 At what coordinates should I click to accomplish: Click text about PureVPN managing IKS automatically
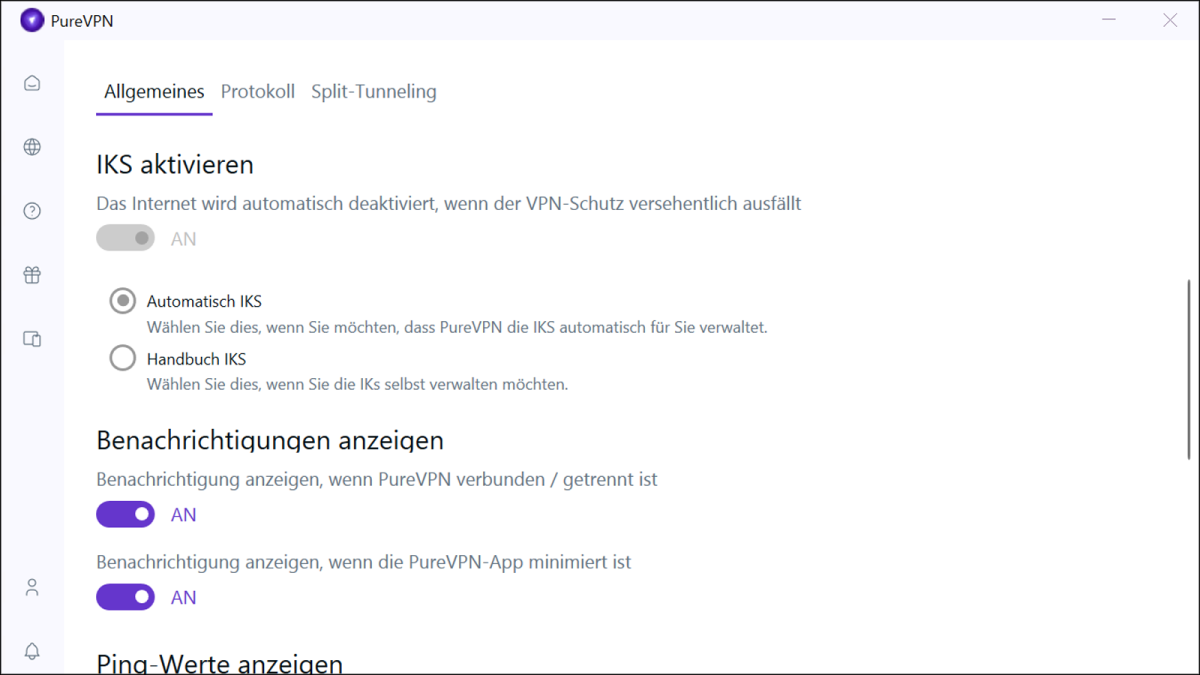[457, 327]
